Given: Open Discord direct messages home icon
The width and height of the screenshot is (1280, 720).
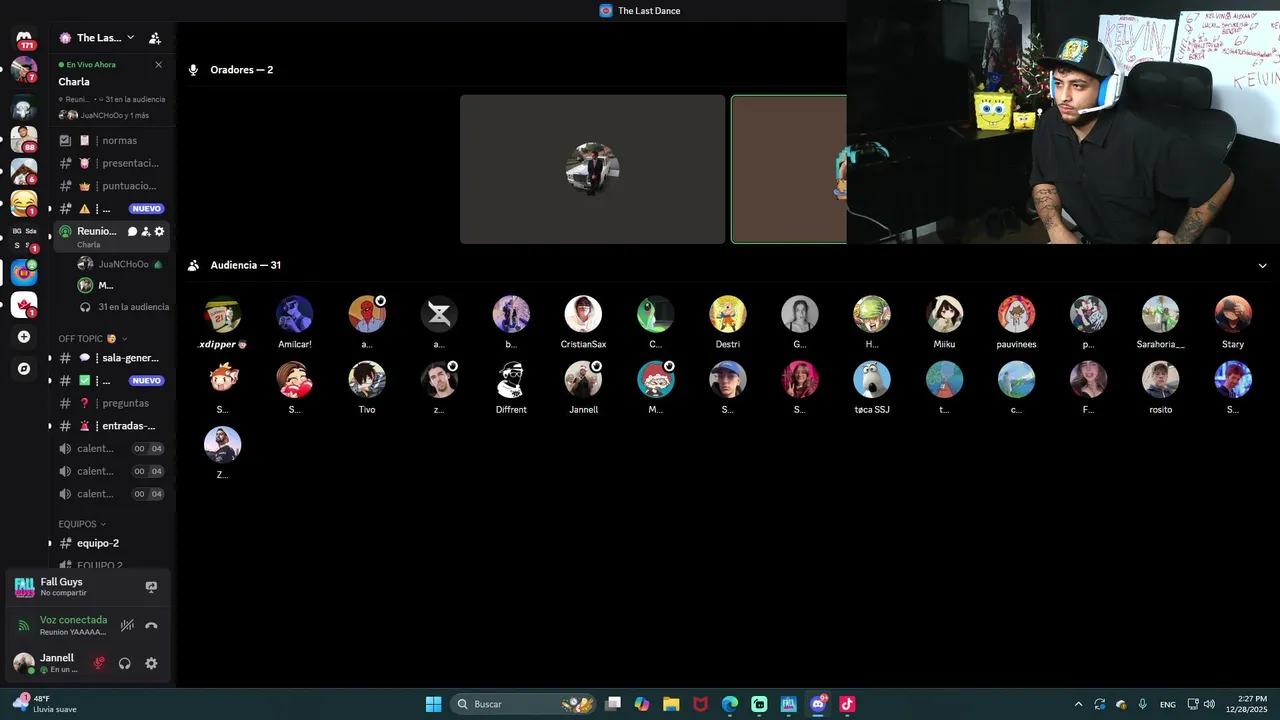Looking at the screenshot, I should pos(24,38).
